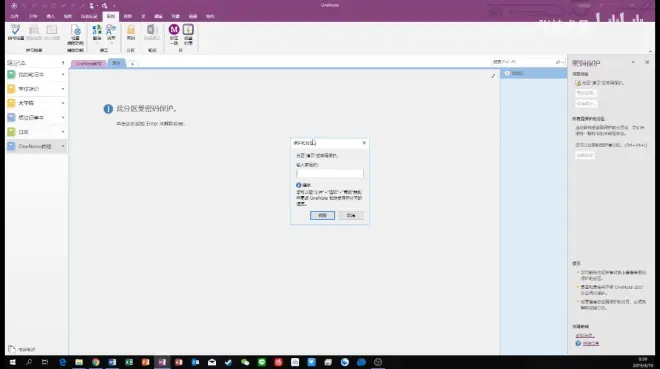This screenshot has height=369, width=660.
Task: Open the search scope dropdown arrow
Action: pos(563,62)
